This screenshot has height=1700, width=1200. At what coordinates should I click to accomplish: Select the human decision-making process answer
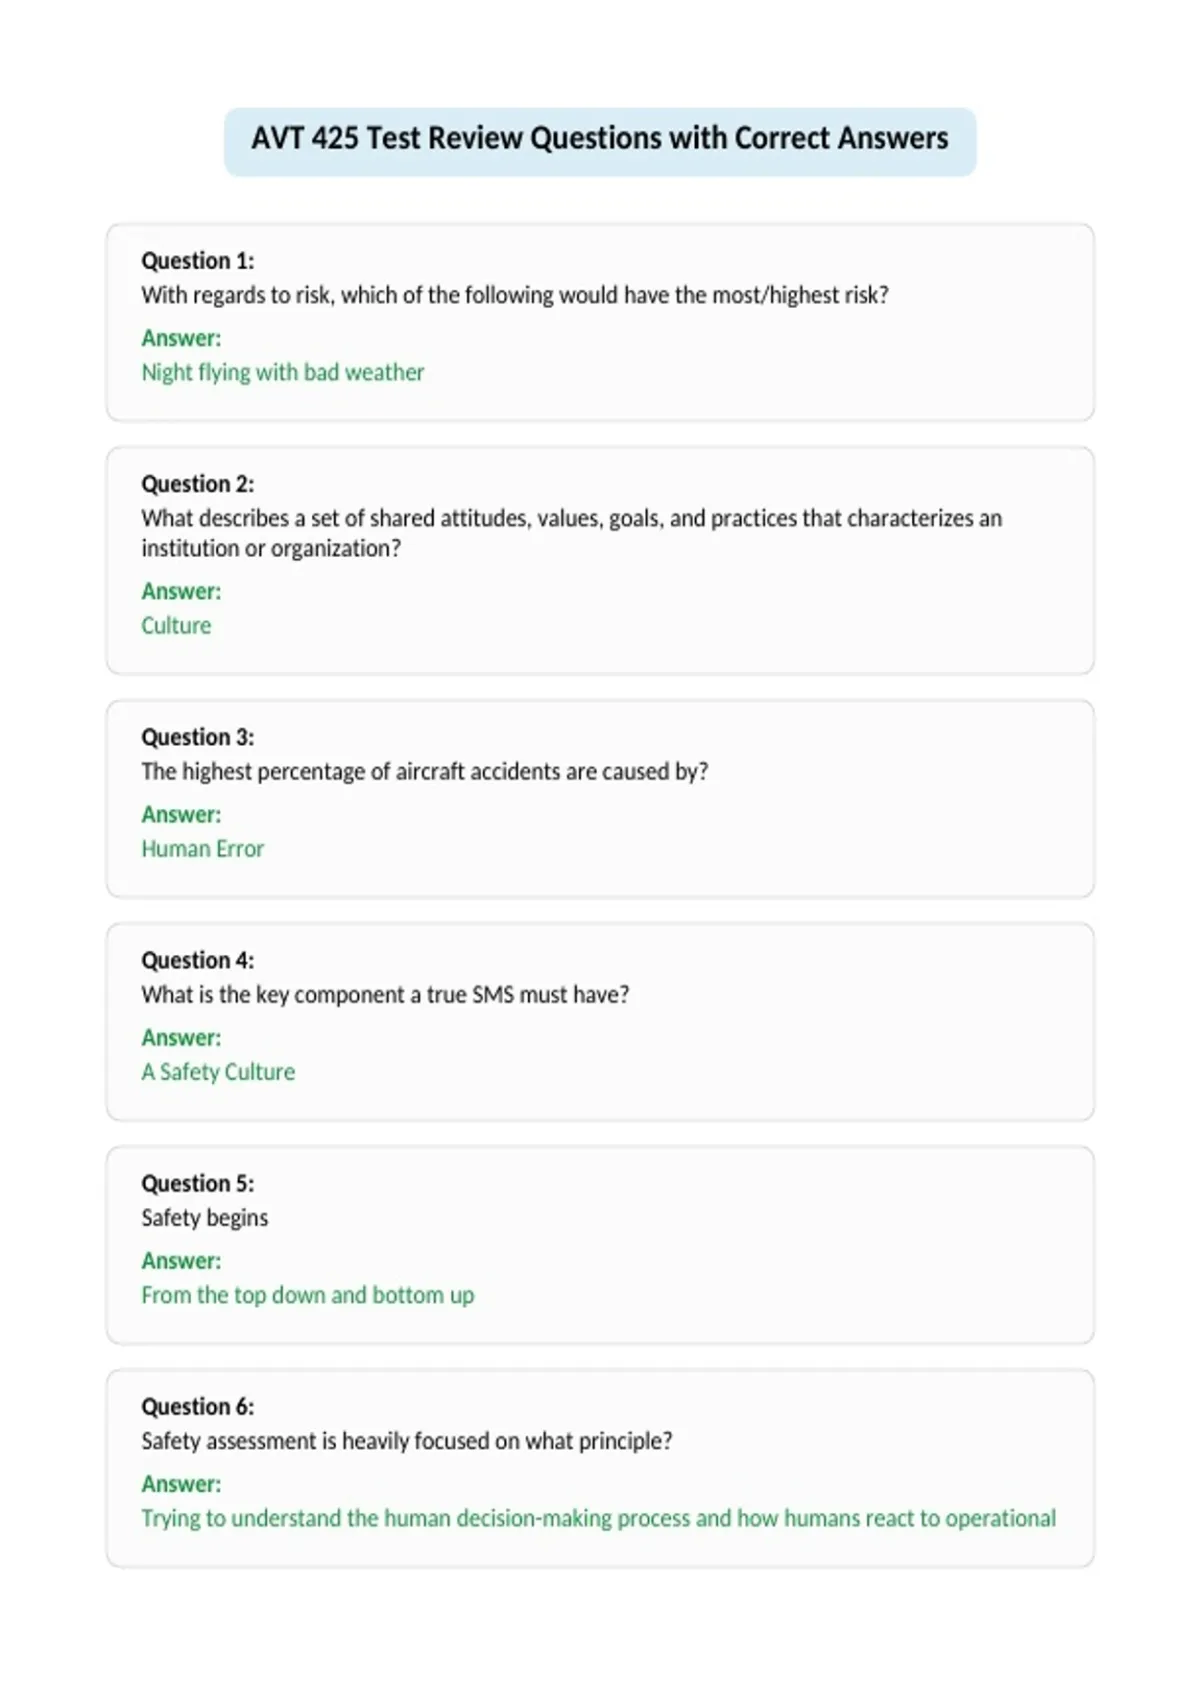pyautogui.click(x=598, y=1518)
